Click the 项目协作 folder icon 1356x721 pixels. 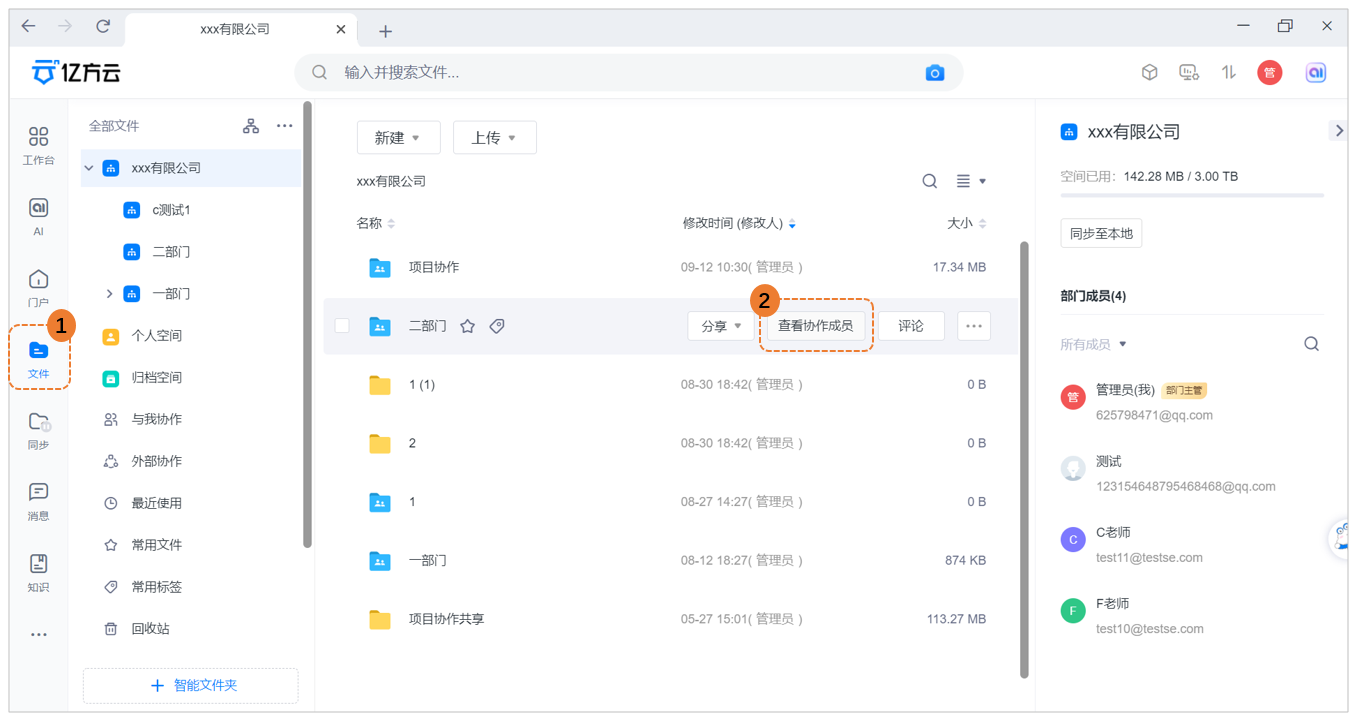380,267
